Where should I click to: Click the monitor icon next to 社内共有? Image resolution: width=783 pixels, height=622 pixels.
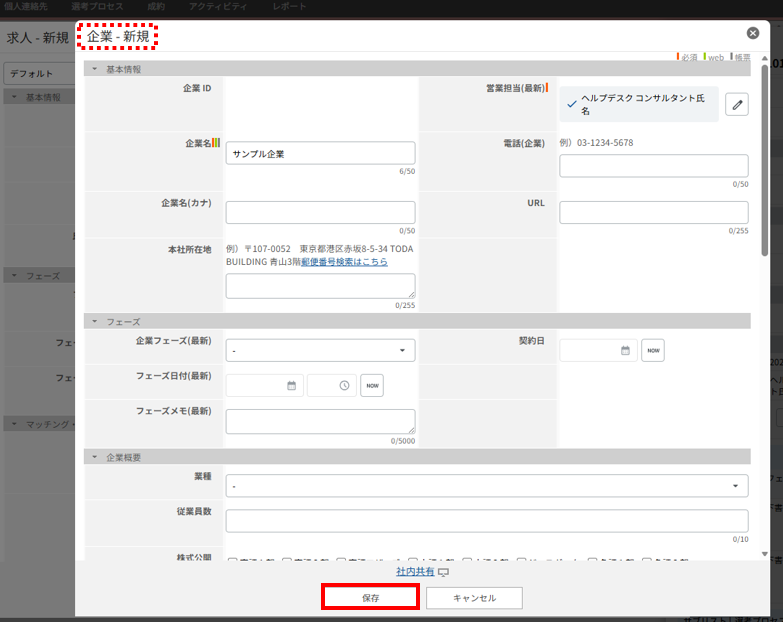[443, 572]
